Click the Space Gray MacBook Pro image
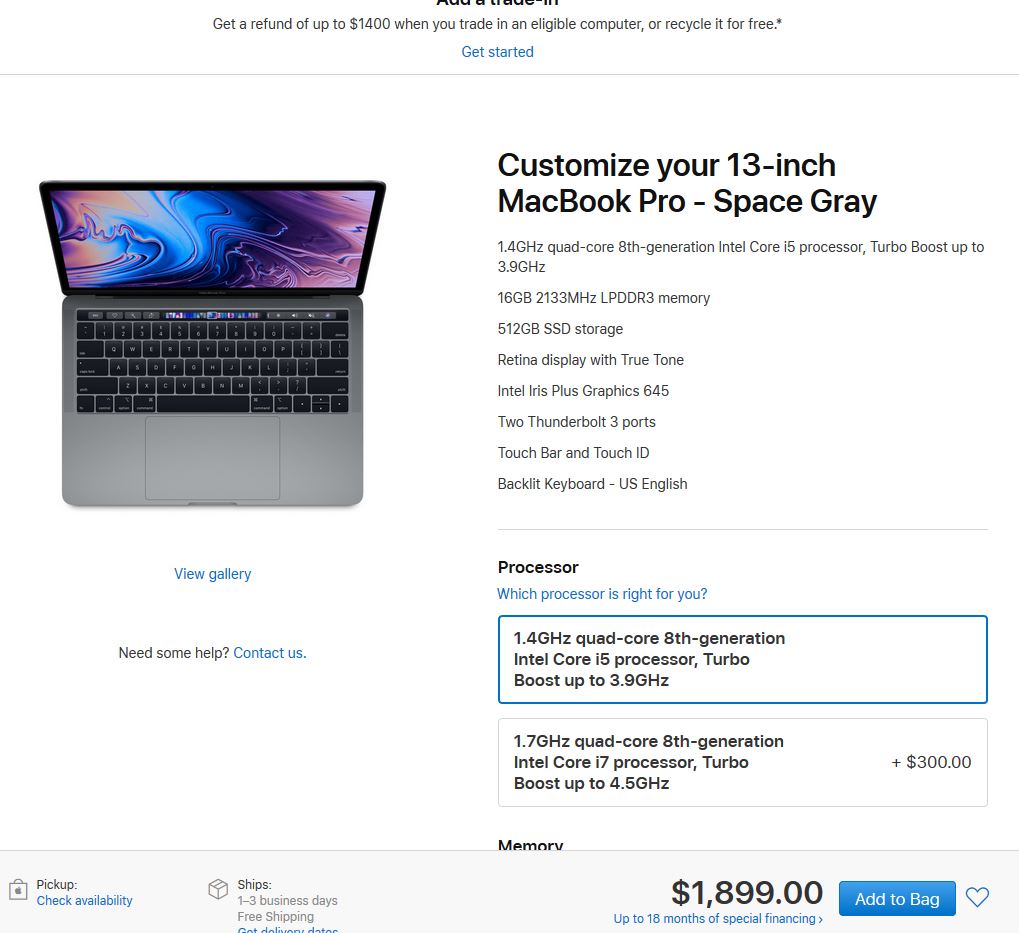 coord(213,344)
